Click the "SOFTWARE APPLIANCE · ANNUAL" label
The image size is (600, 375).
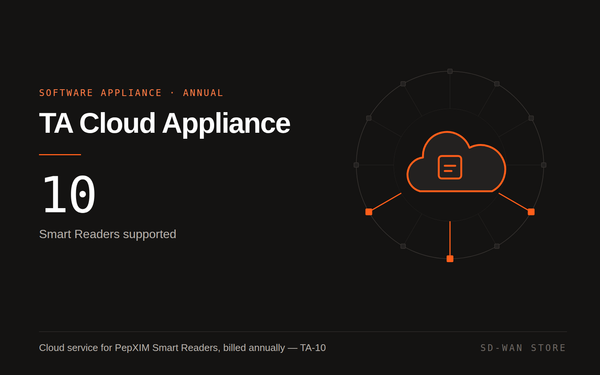coord(131,93)
